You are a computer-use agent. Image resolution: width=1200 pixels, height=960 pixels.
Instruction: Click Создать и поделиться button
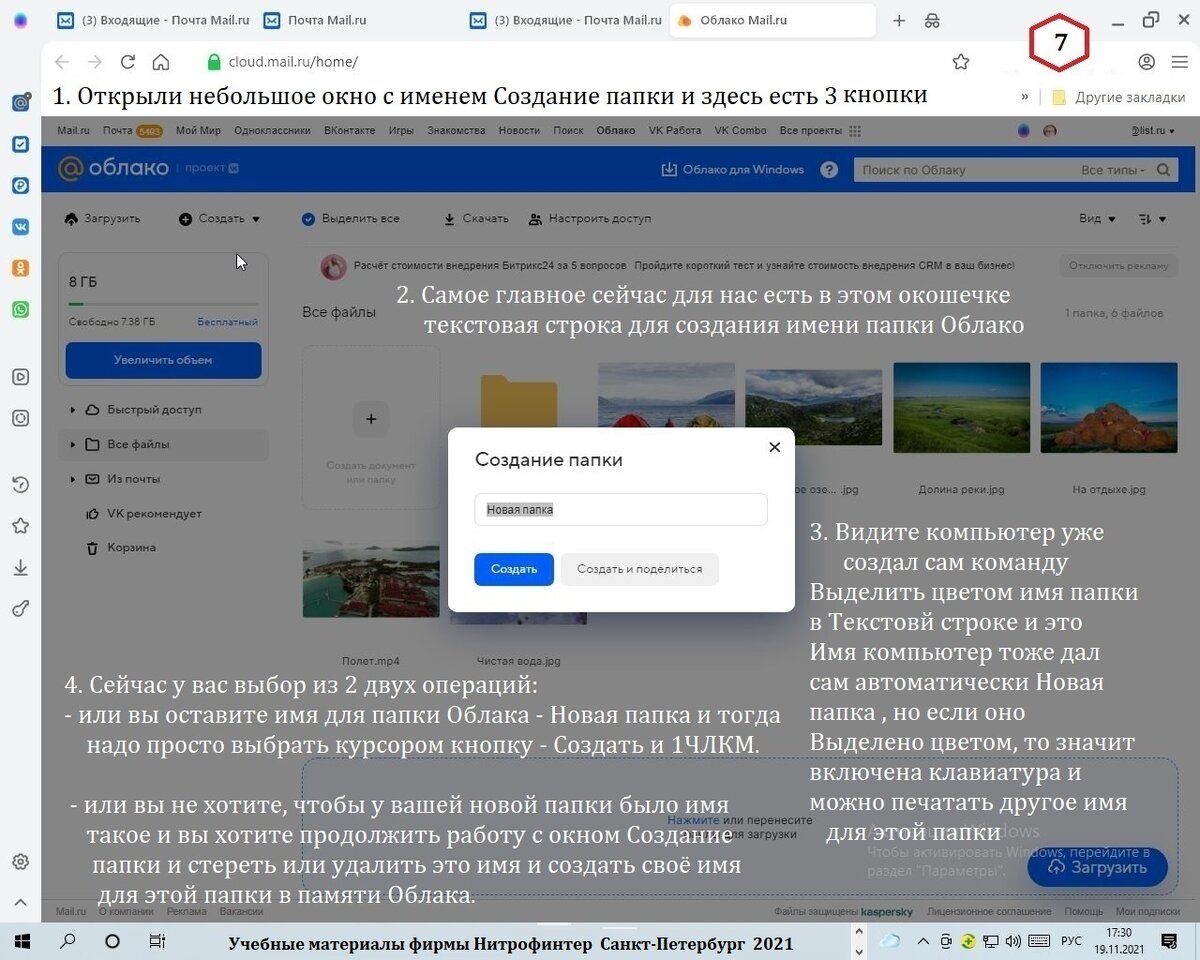[x=639, y=569]
